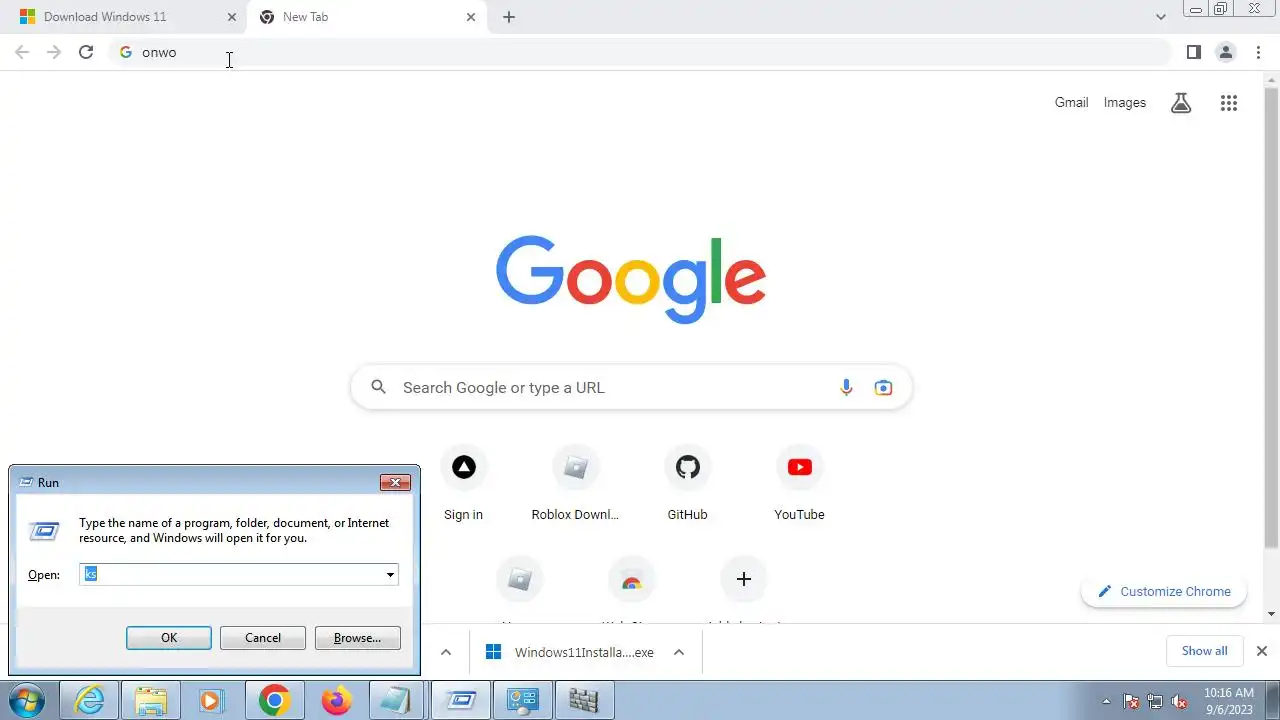This screenshot has height=720, width=1280.
Task: Open the tab search chevron
Action: 1161,17
